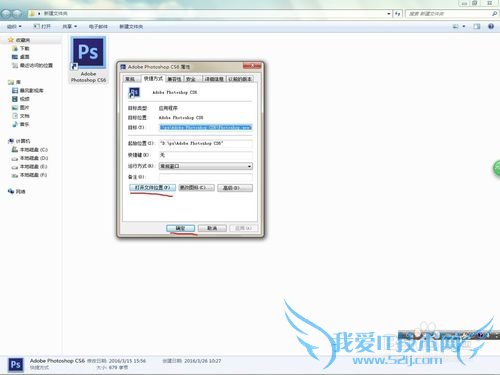Click the 快捷键 shortcut key field
Screen dimensions: 500x375
206,155
